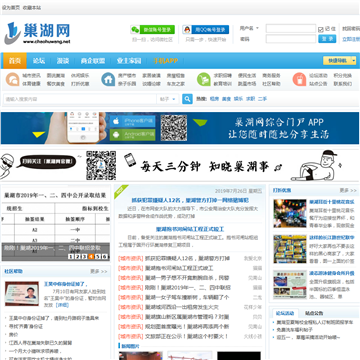Click the blue house category icon
The image size is (360, 360).
(x=108, y=79)
